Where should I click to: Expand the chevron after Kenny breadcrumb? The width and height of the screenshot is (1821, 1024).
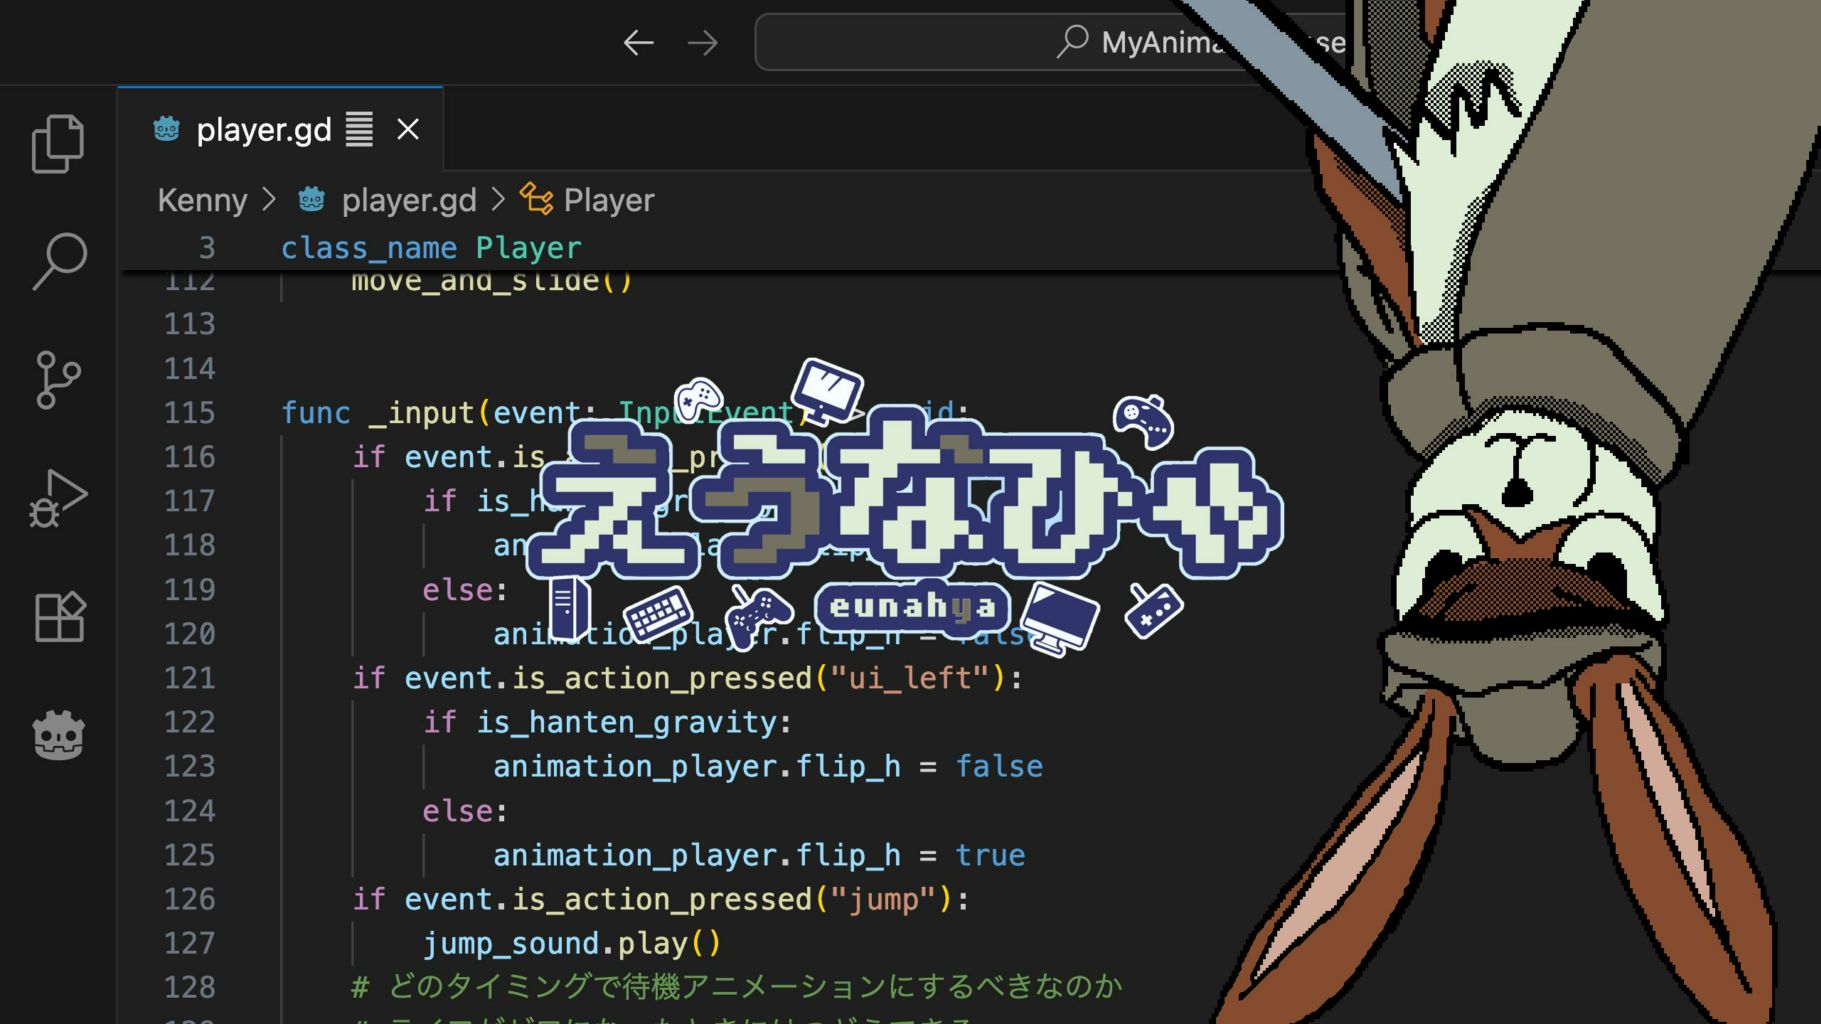tap(269, 200)
